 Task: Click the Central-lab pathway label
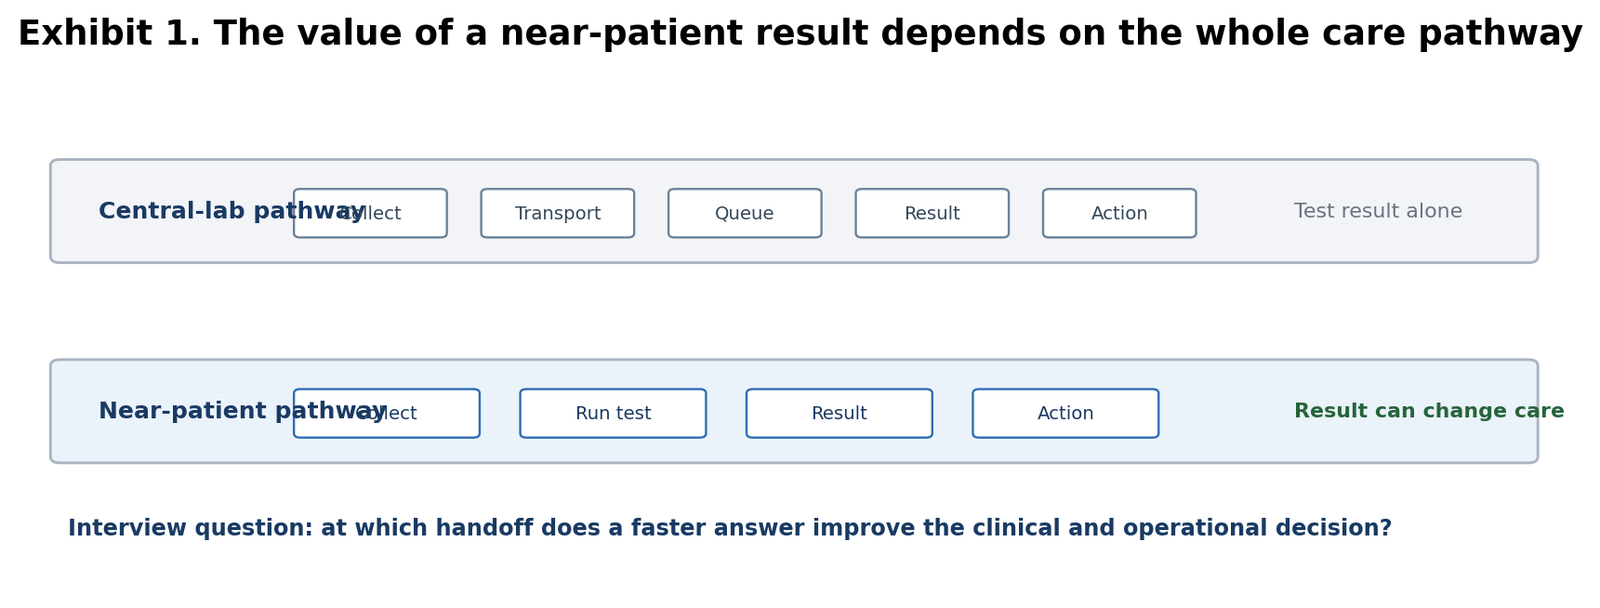(231, 212)
